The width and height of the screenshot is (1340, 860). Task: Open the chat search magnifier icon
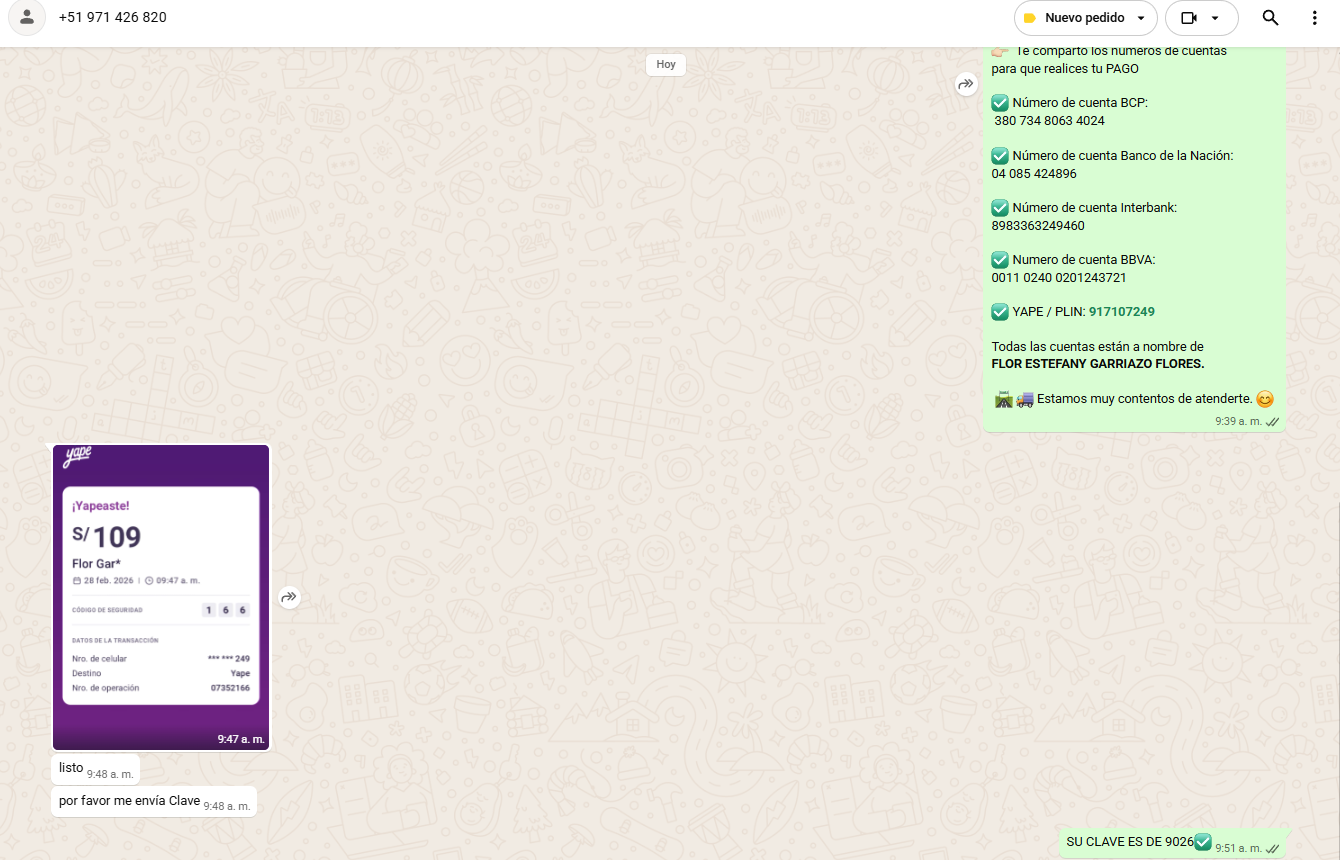pyautogui.click(x=1270, y=18)
